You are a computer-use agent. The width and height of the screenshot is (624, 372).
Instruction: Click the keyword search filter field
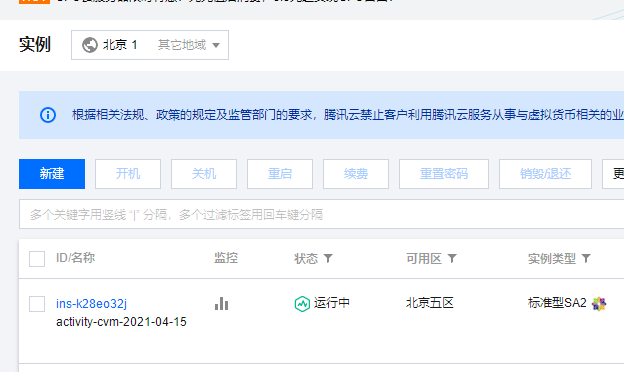coord(322,214)
